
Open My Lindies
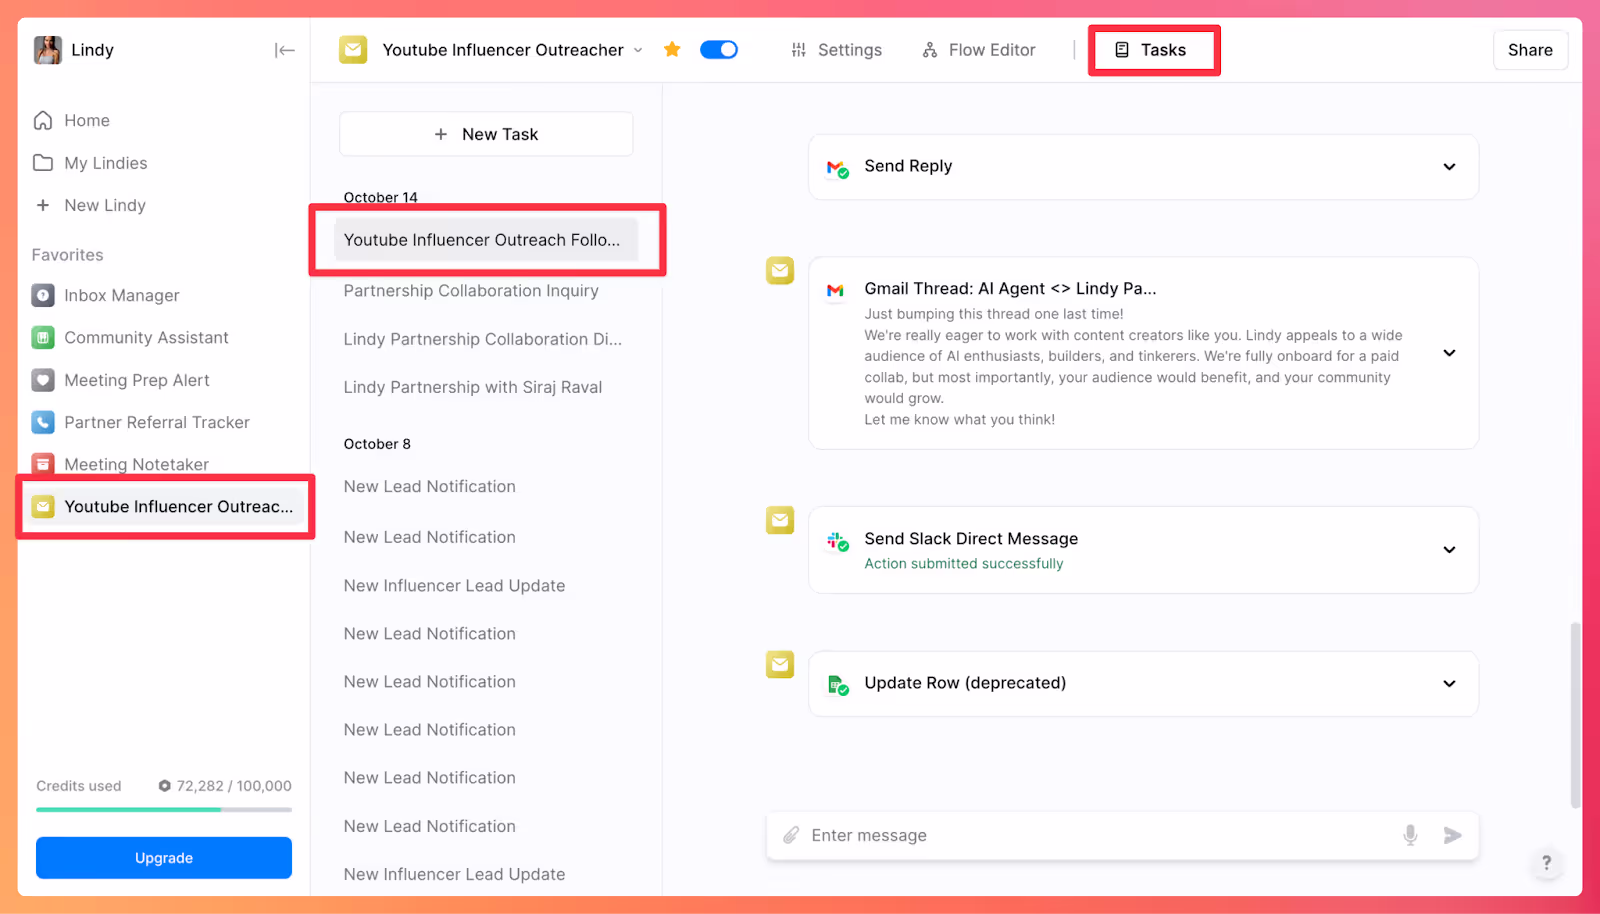[x=105, y=163]
